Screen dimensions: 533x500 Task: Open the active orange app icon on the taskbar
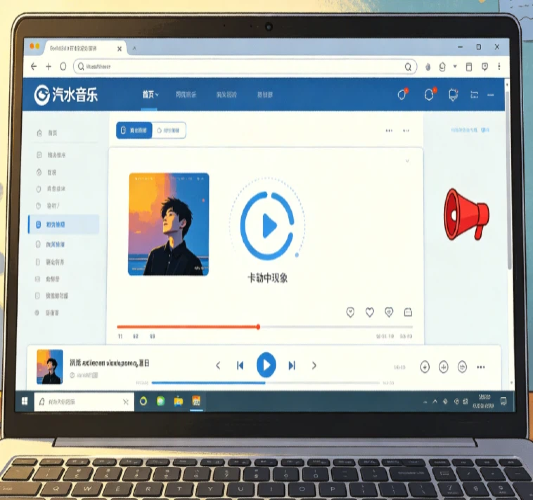pos(196,401)
